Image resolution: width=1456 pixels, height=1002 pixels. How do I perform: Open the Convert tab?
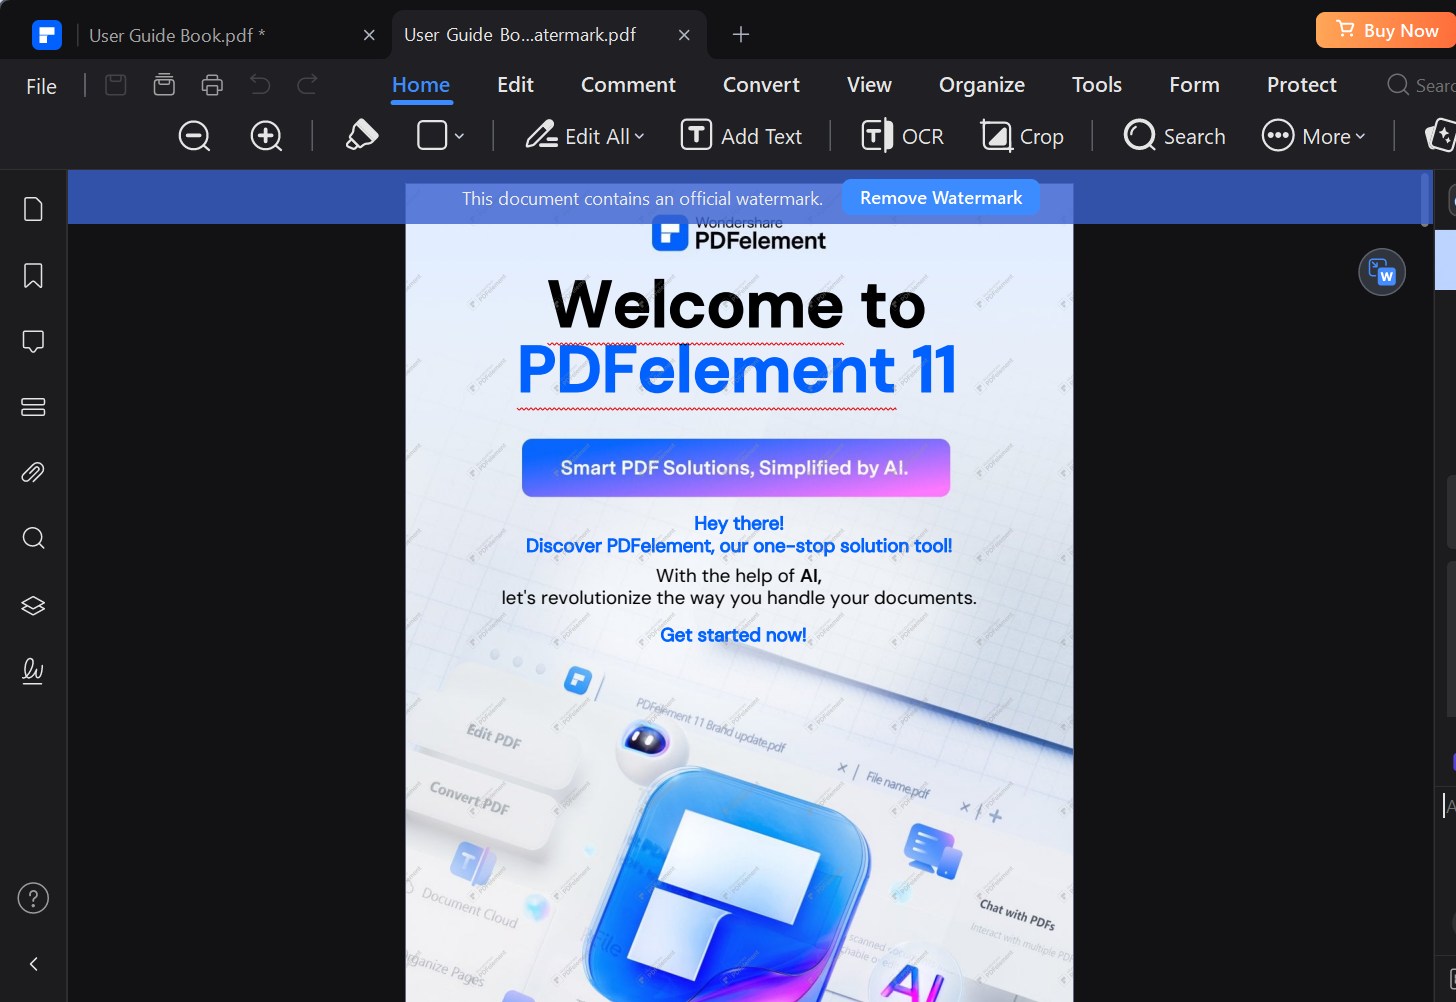point(761,85)
